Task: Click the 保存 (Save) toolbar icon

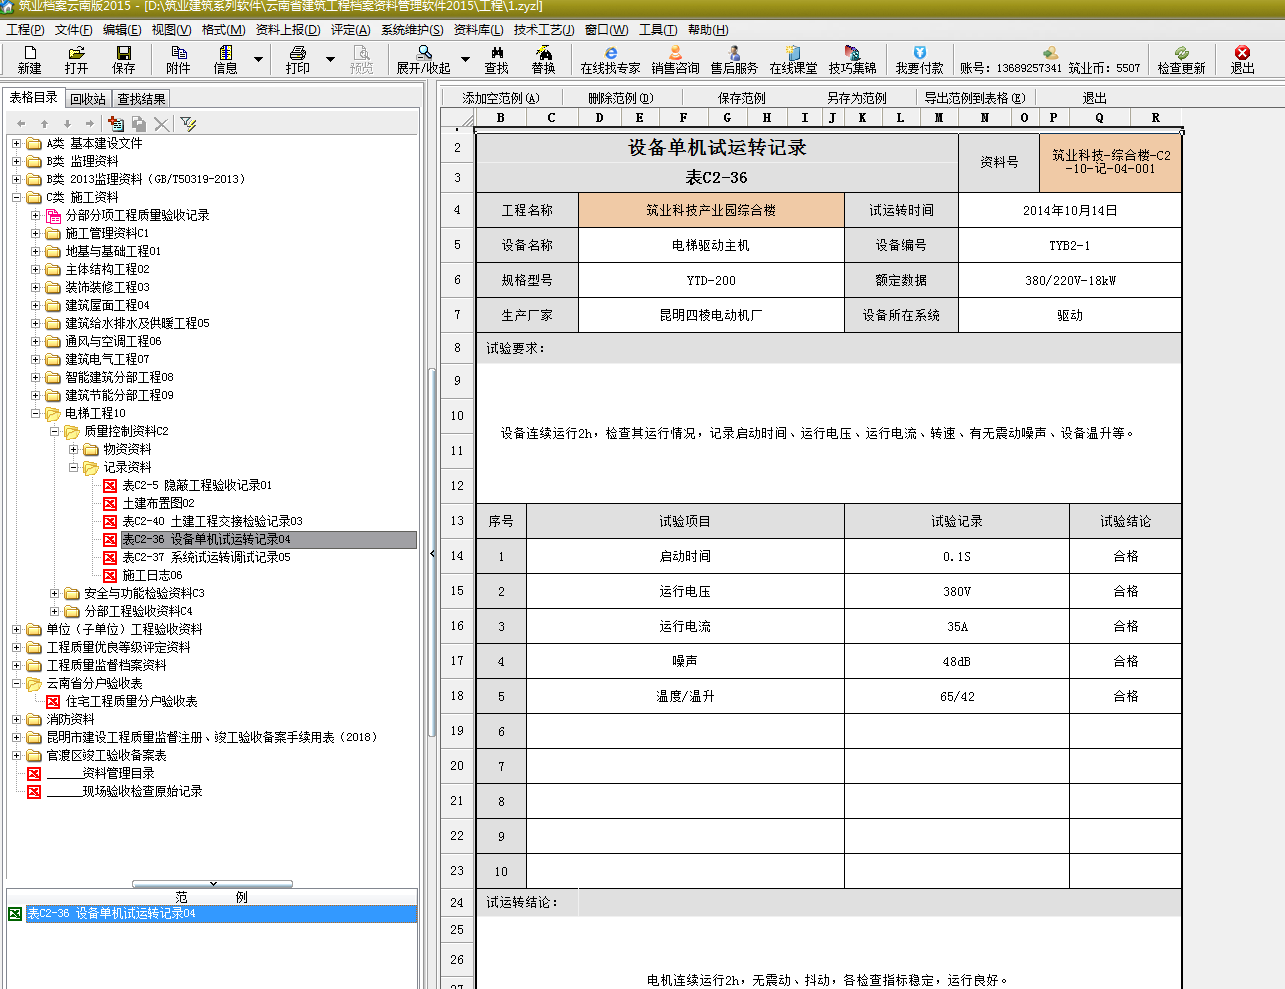Action: pos(124,59)
